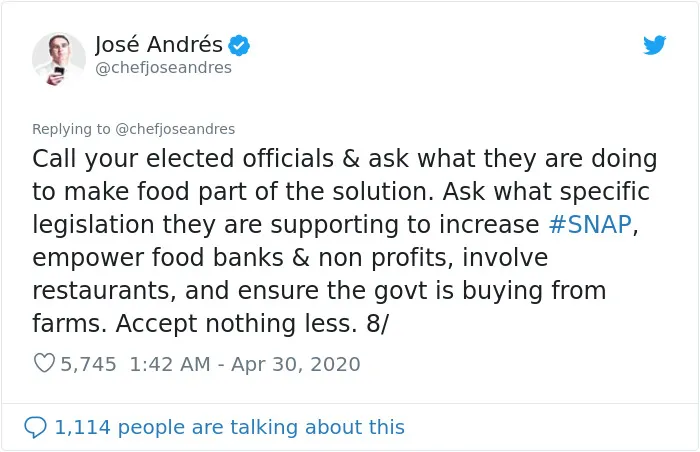The image size is (700, 452).
Task: Click the Apr 30, 2020 date
Action: point(296,364)
